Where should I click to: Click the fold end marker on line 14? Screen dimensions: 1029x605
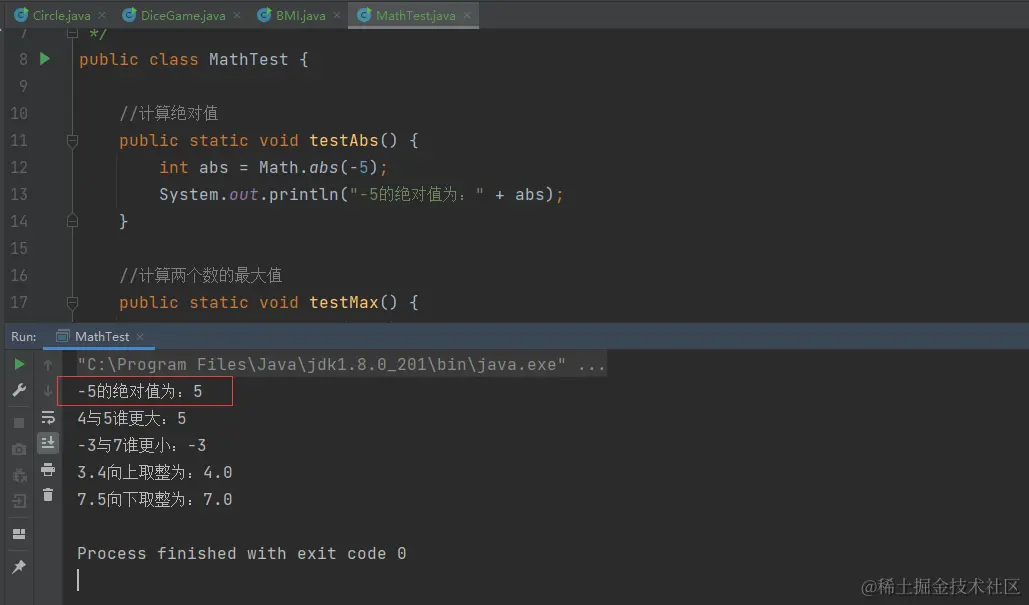[72, 221]
